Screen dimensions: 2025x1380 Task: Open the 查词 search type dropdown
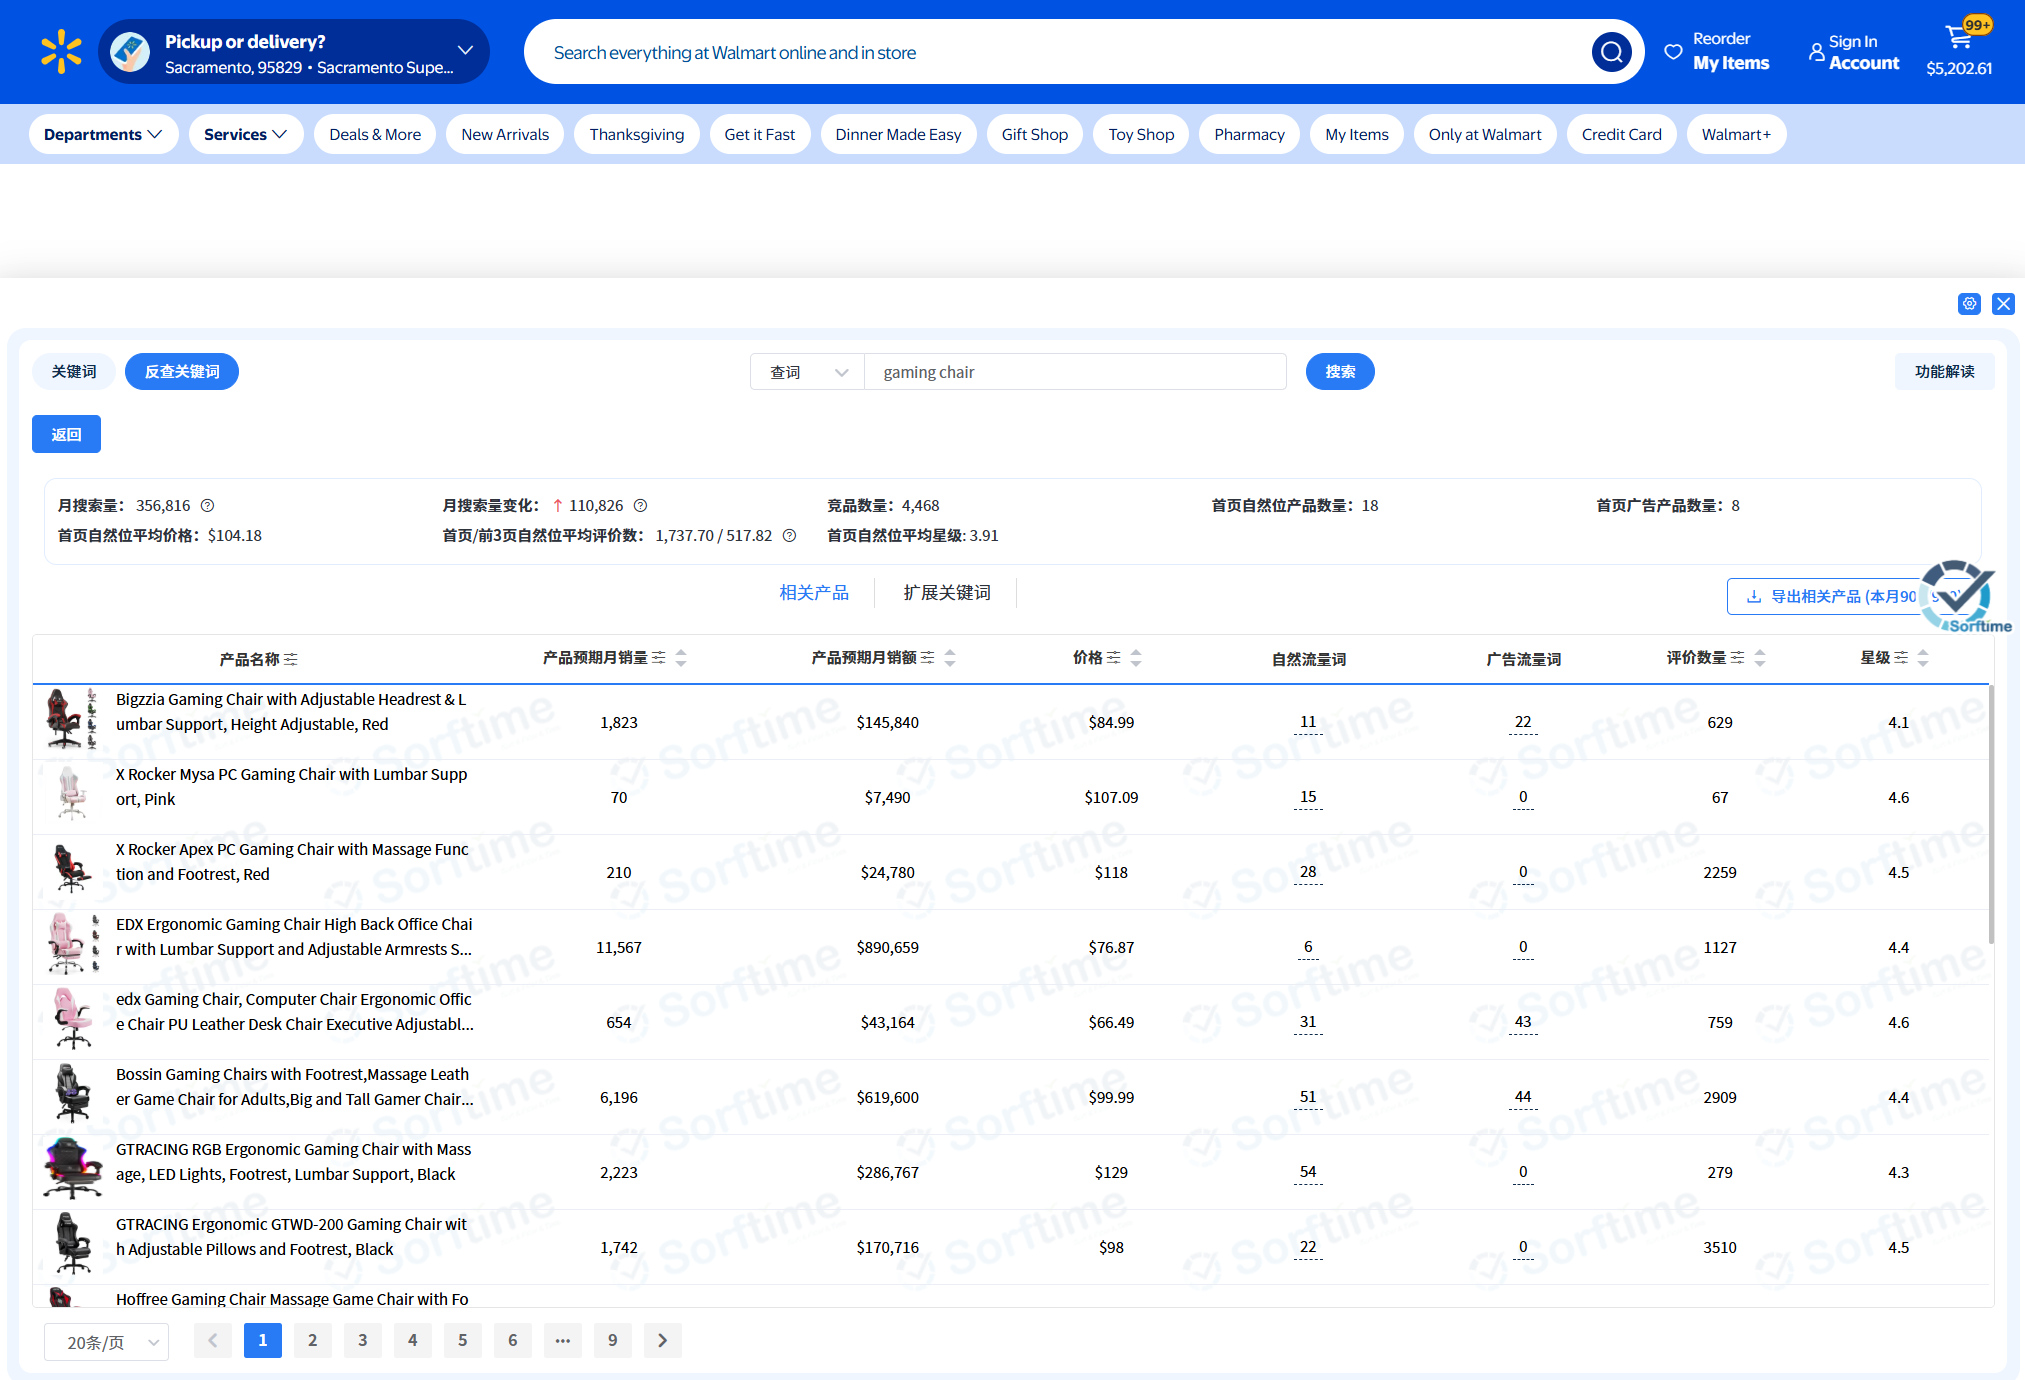point(807,372)
